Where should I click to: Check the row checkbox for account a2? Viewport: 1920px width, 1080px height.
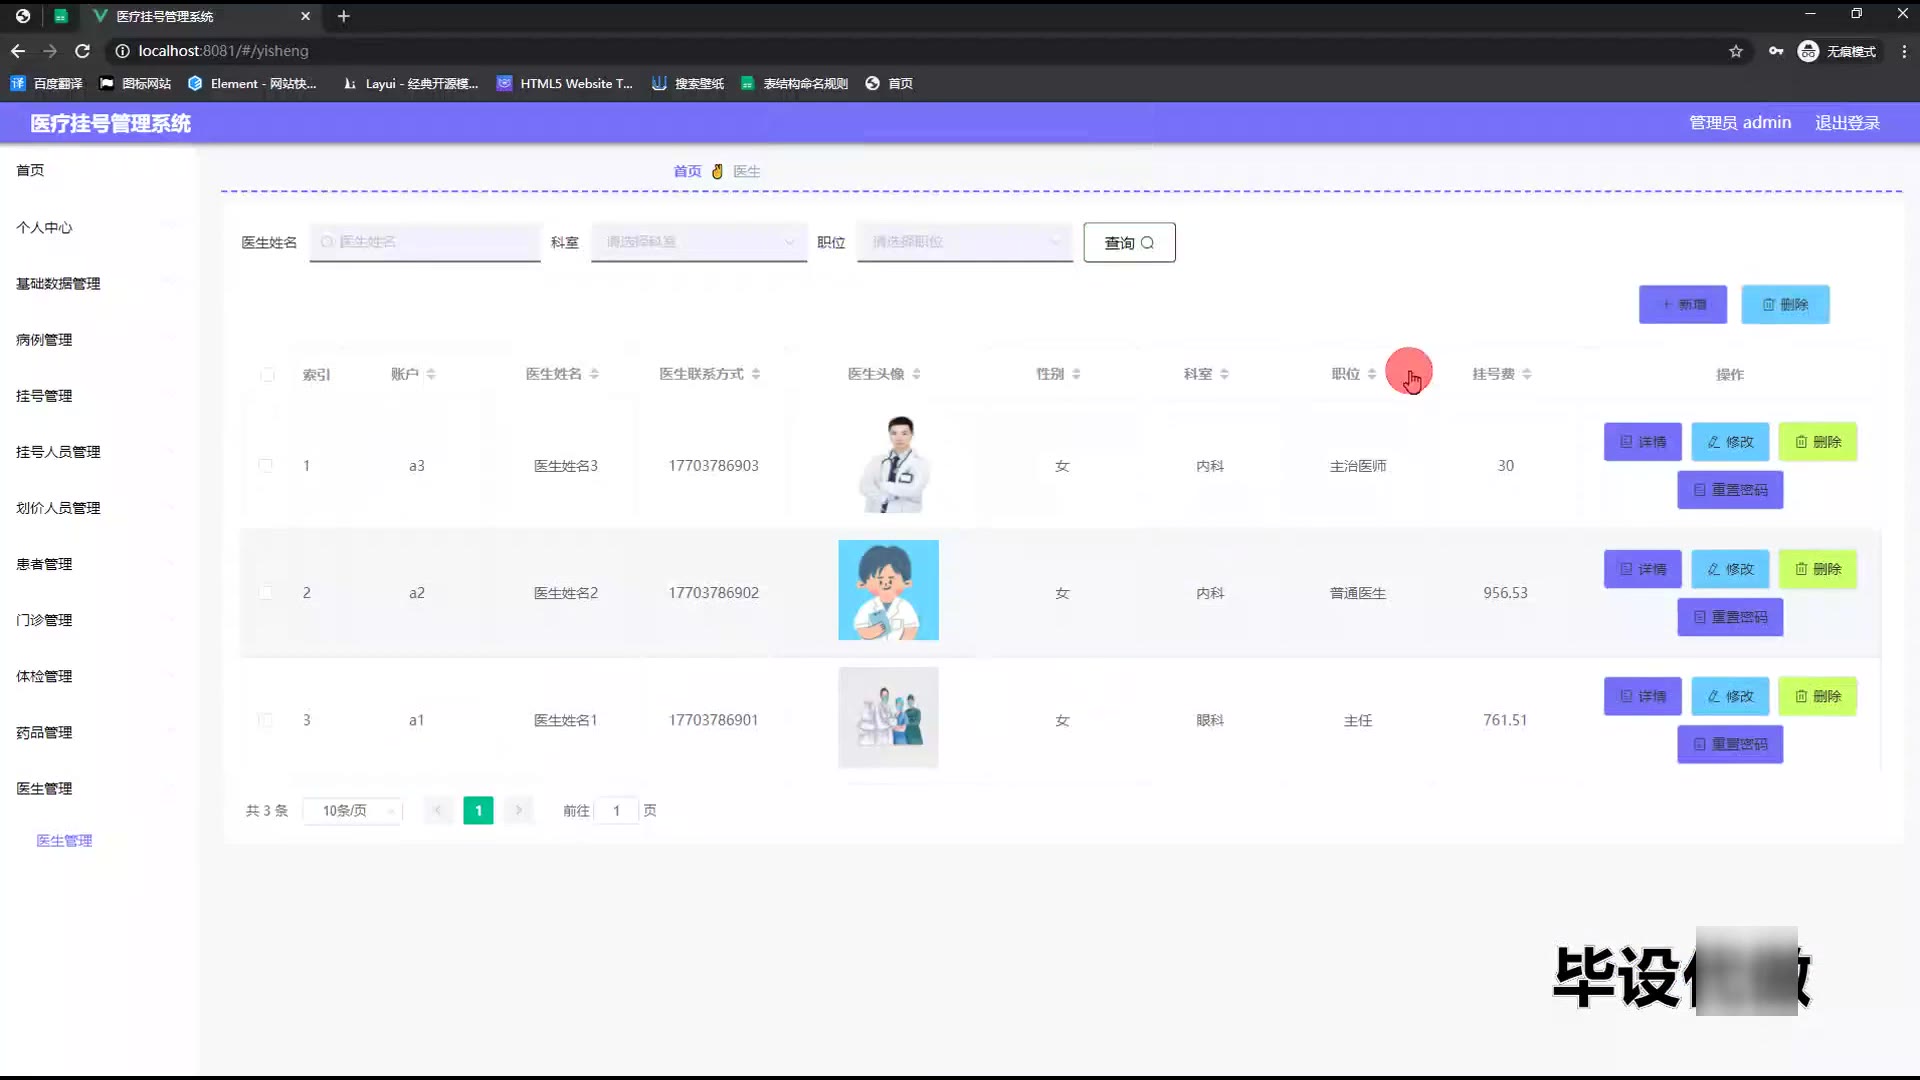coord(265,593)
